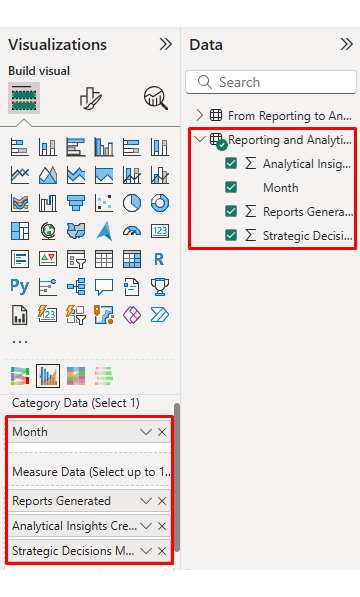
Task: Select the Paginated report visual
Action: tap(19, 315)
